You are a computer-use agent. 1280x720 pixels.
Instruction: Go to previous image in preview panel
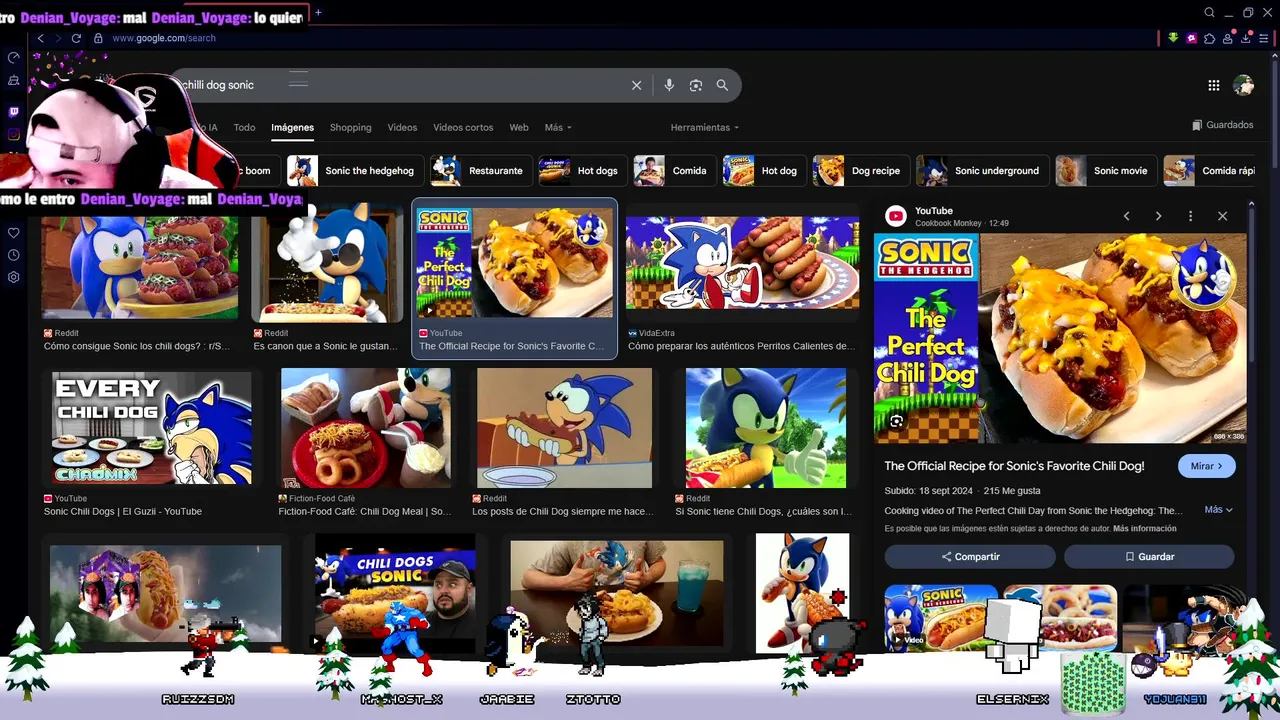pos(1126,216)
